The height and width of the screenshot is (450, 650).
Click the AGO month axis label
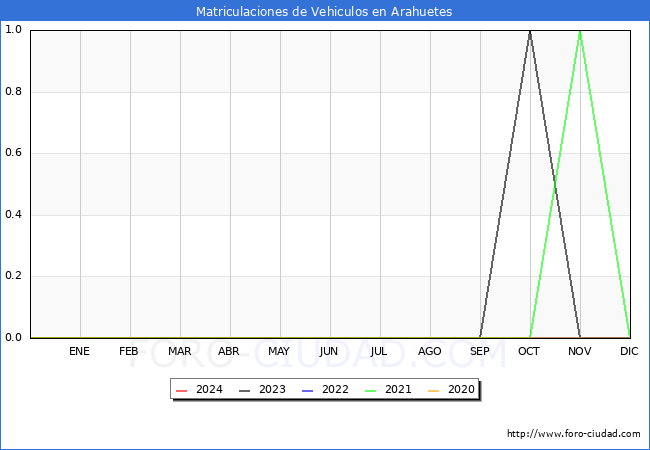429,351
